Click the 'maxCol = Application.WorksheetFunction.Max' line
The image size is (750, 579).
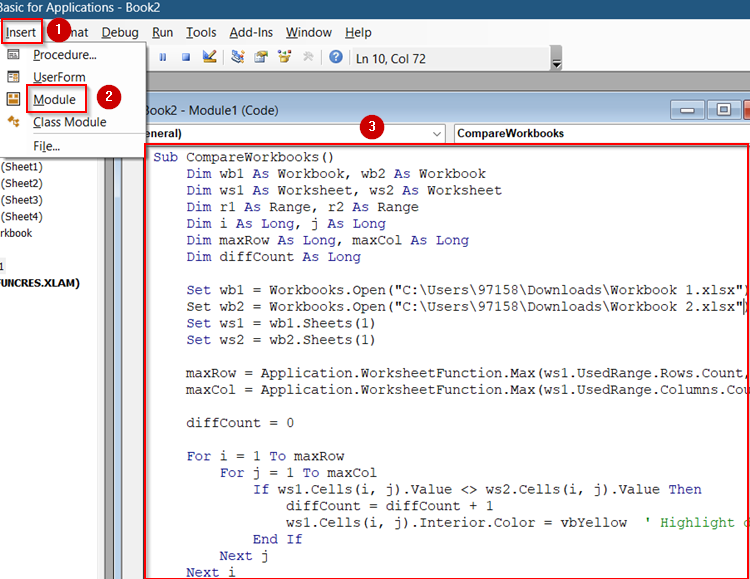point(466,390)
